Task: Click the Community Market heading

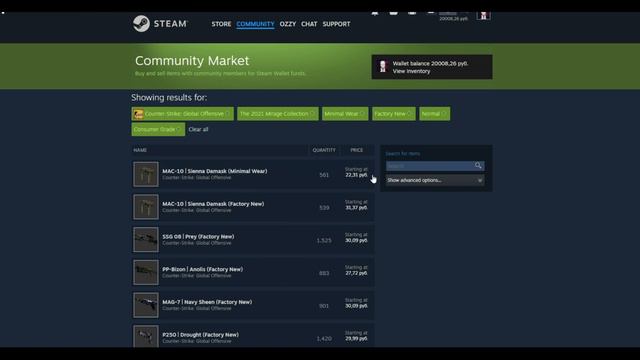Action: click(192, 61)
